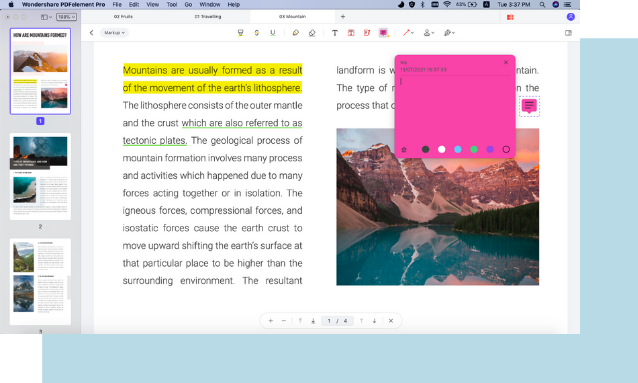The height and width of the screenshot is (383, 638).
Task: Open the View menu
Action: [153, 4]
